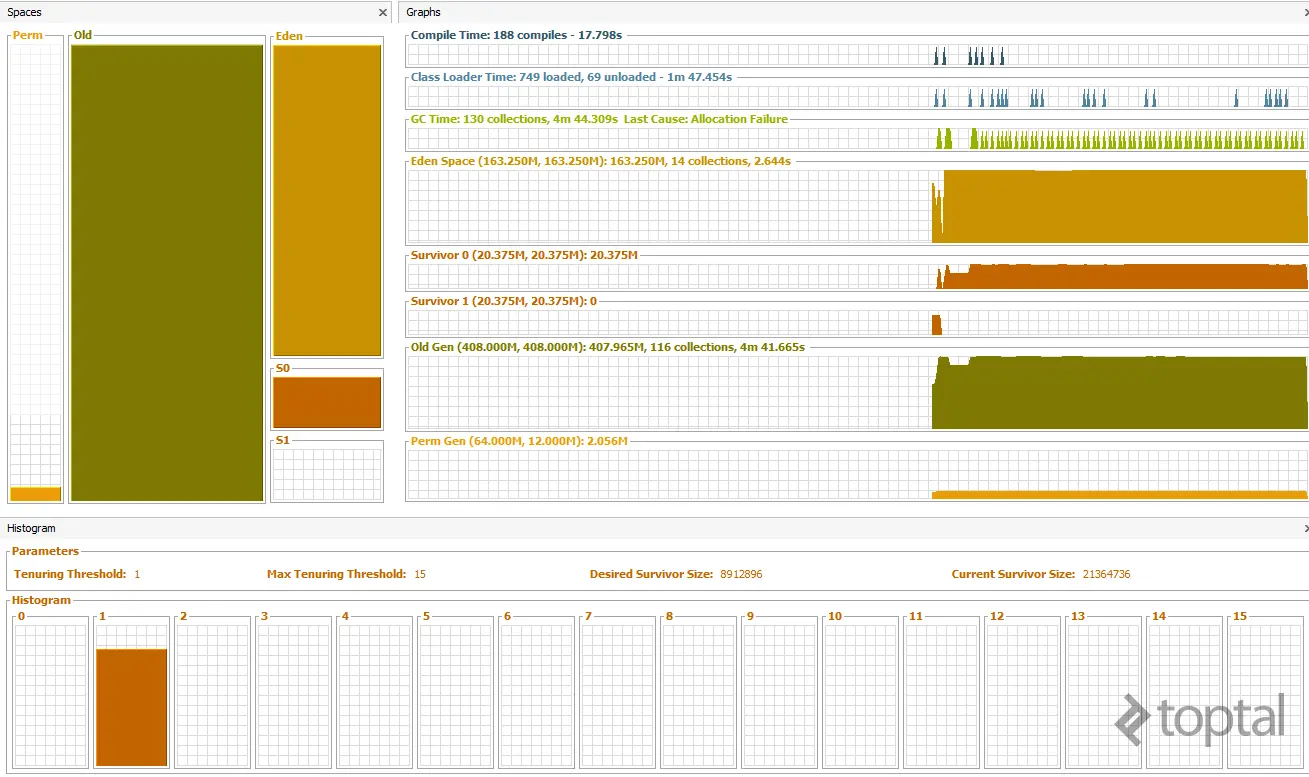Click the Old Gen usage graph

tap(857, 393)
